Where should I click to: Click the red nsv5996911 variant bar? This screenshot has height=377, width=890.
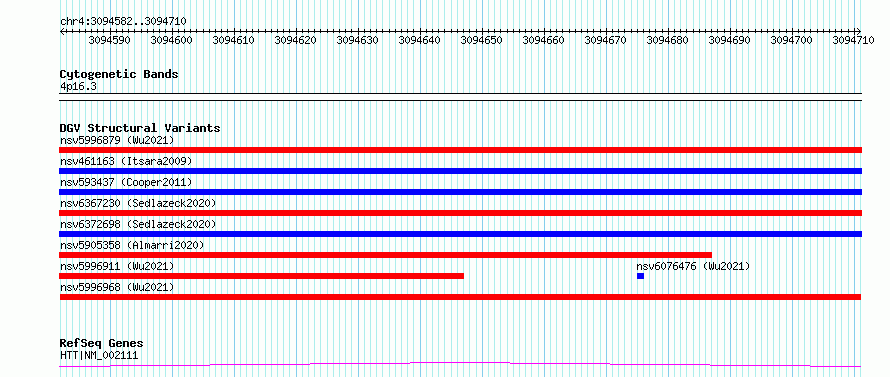(x=262, y=276)
